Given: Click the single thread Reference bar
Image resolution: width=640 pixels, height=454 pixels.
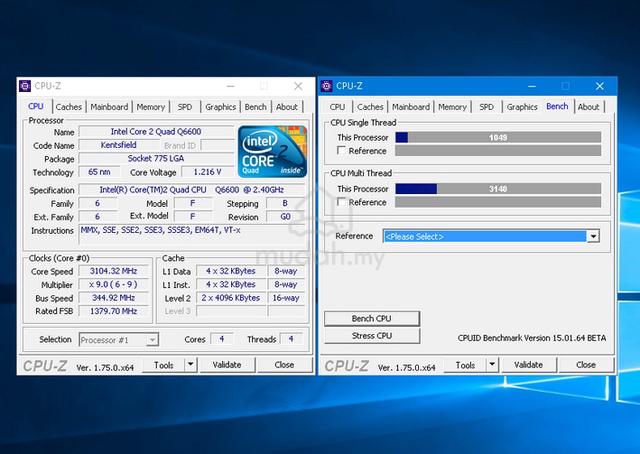Looking at the screenshot, I should pos(498,151).
